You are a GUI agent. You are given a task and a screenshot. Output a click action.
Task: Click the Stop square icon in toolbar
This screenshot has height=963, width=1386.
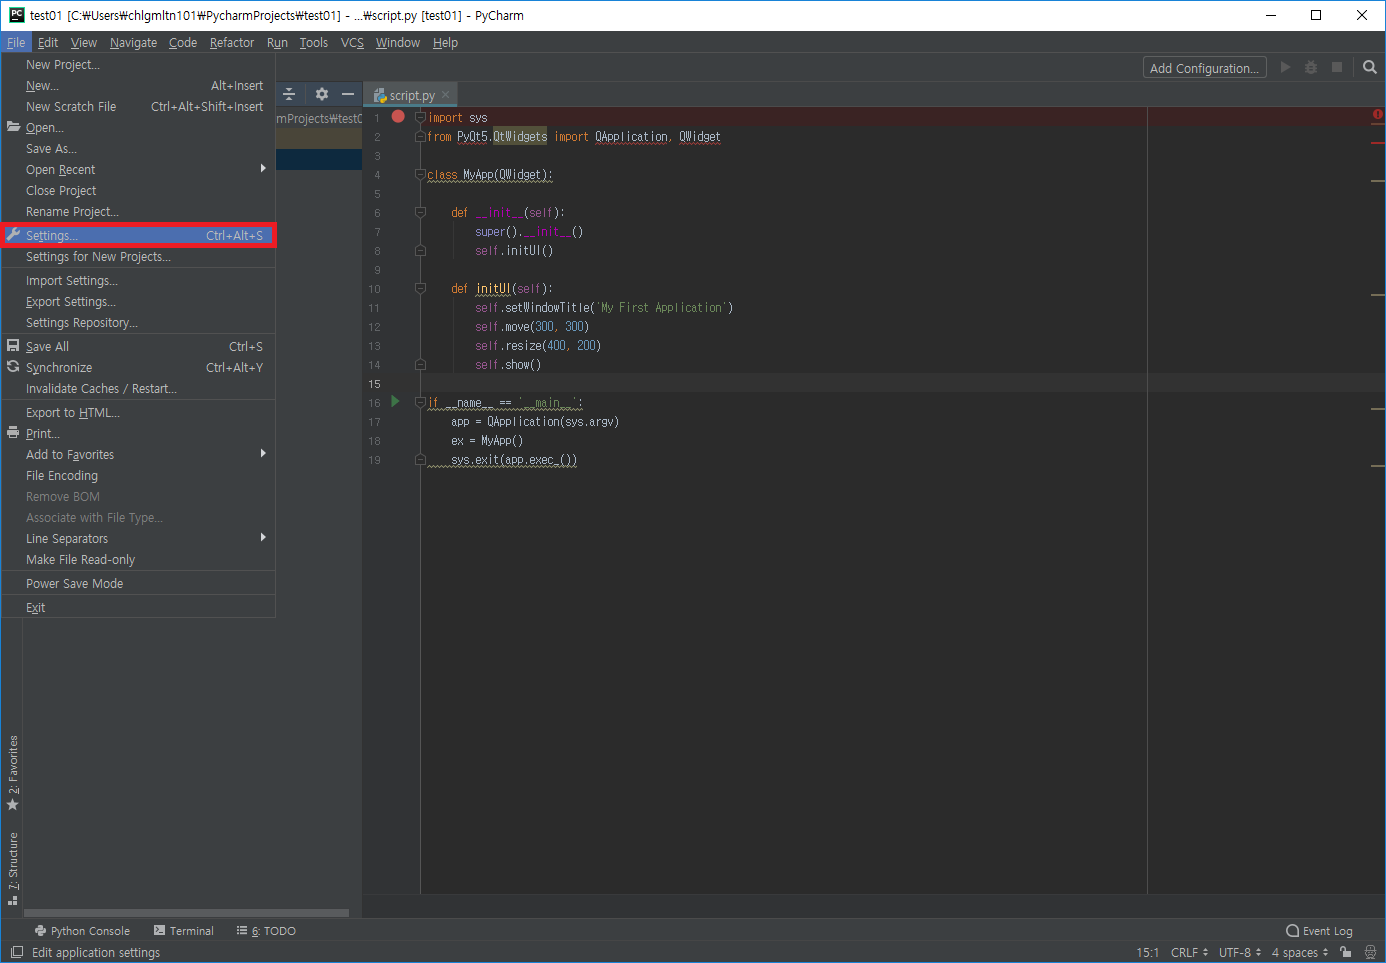coord(1337,67)
